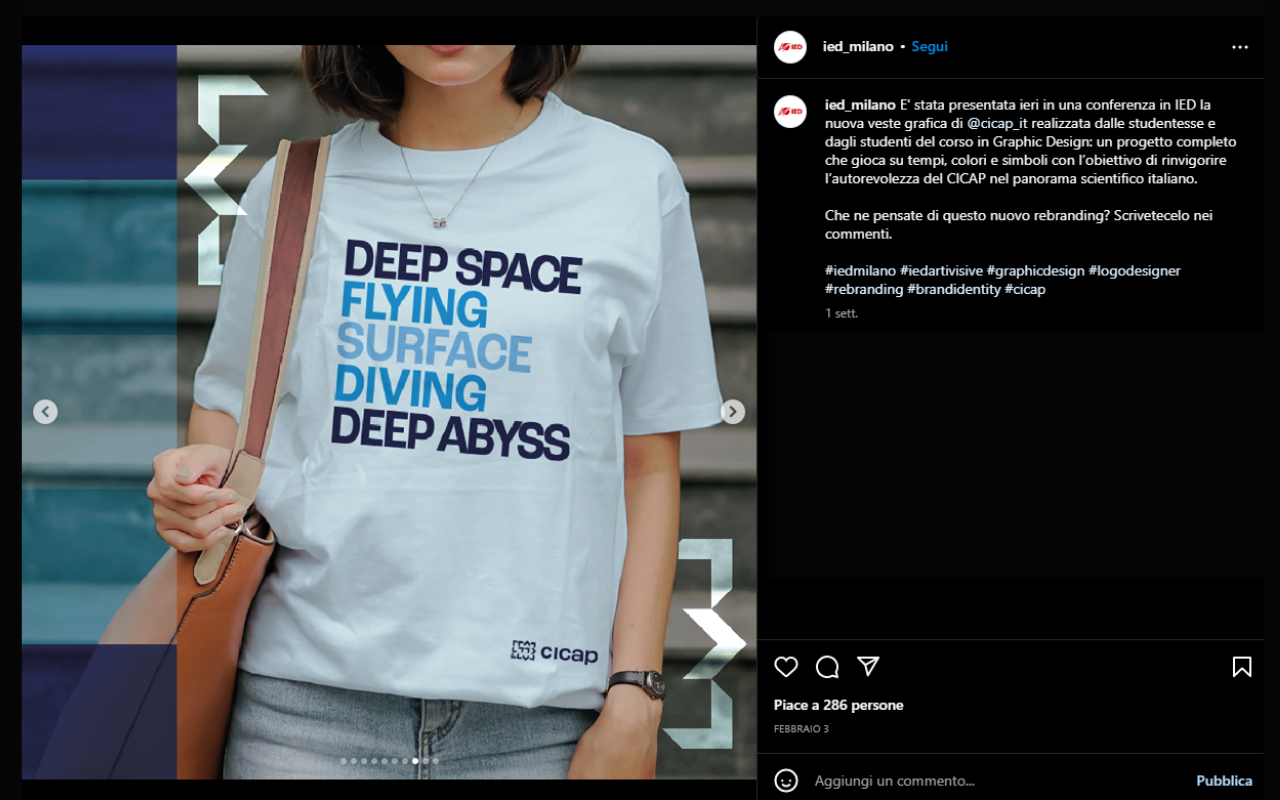Screen dimensions: 1280x800
Task: Open comments with the speech bubble icon
Action: [x=827, y=667]
